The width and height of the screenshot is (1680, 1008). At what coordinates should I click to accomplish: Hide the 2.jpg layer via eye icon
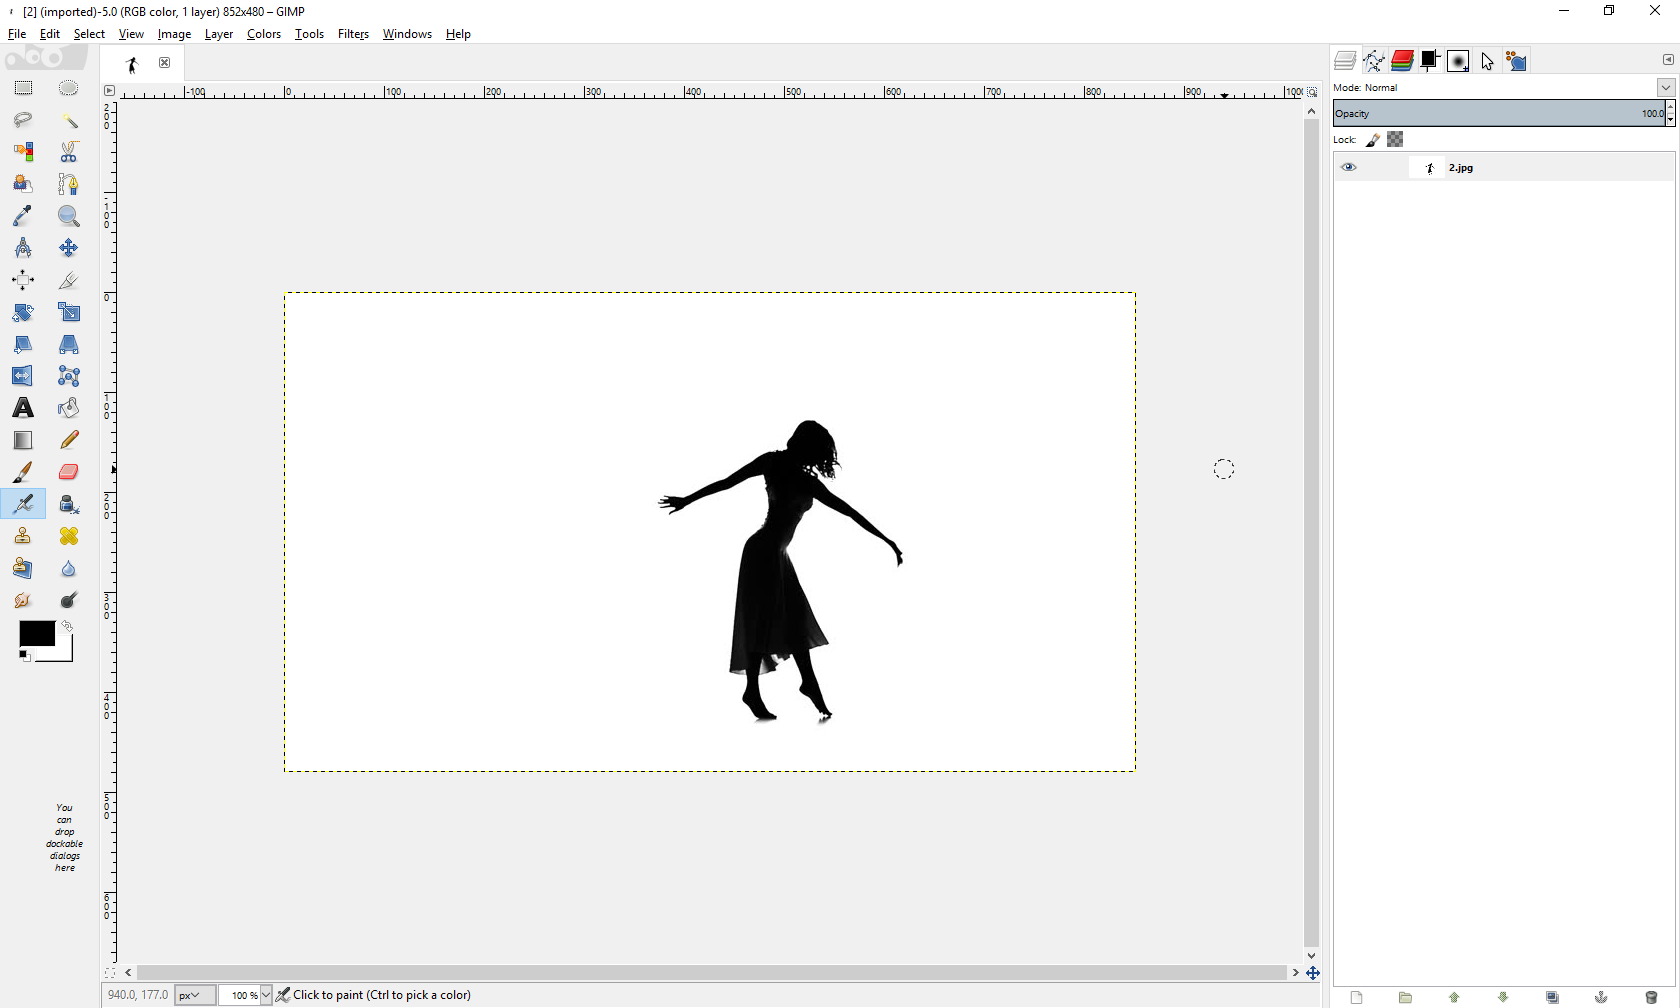[x=1349, y=167]
